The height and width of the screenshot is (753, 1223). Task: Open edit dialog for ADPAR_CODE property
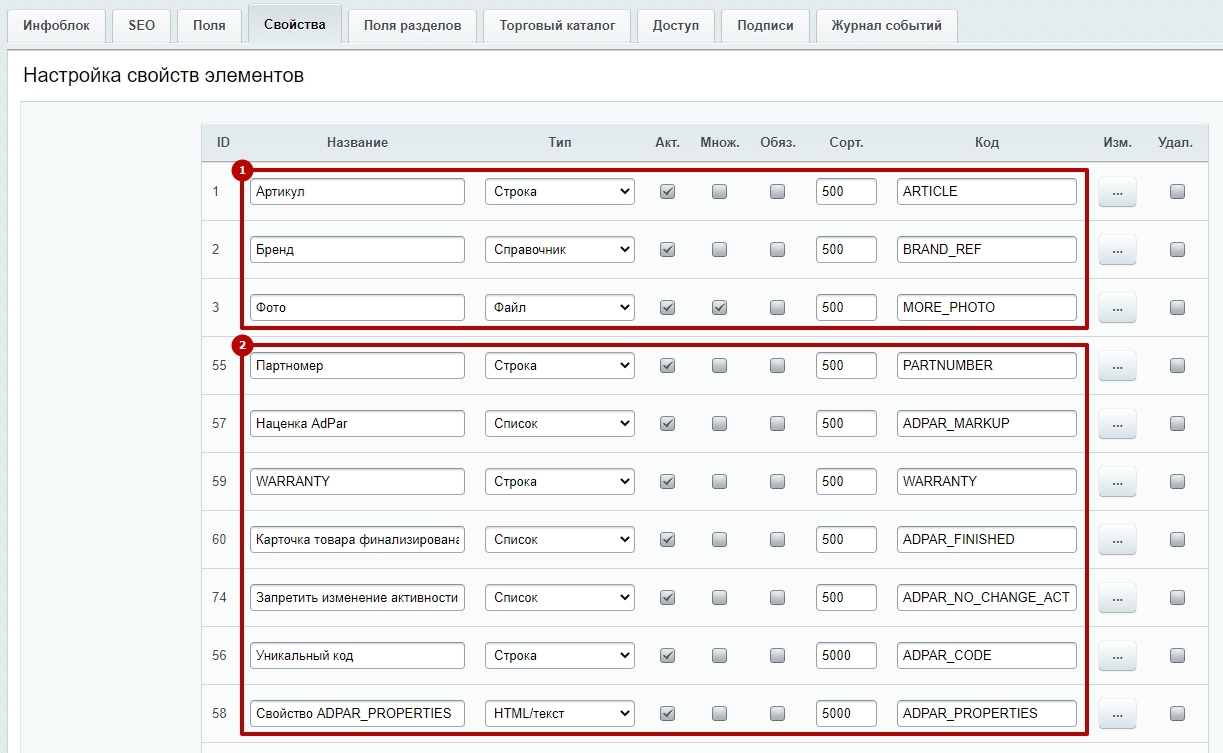point(1117,656)
